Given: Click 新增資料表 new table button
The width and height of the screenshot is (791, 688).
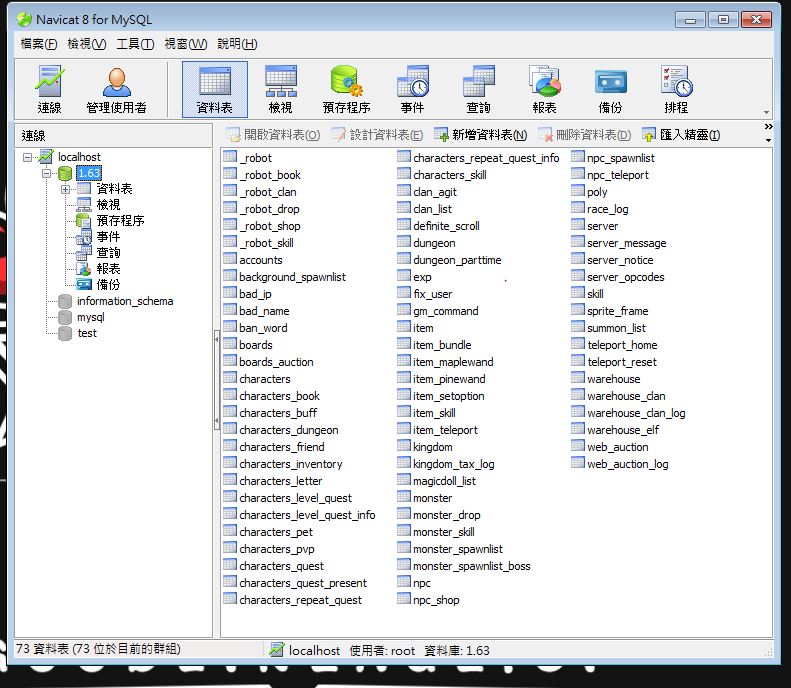Looking at the screenshot, I should coord(480,135).
